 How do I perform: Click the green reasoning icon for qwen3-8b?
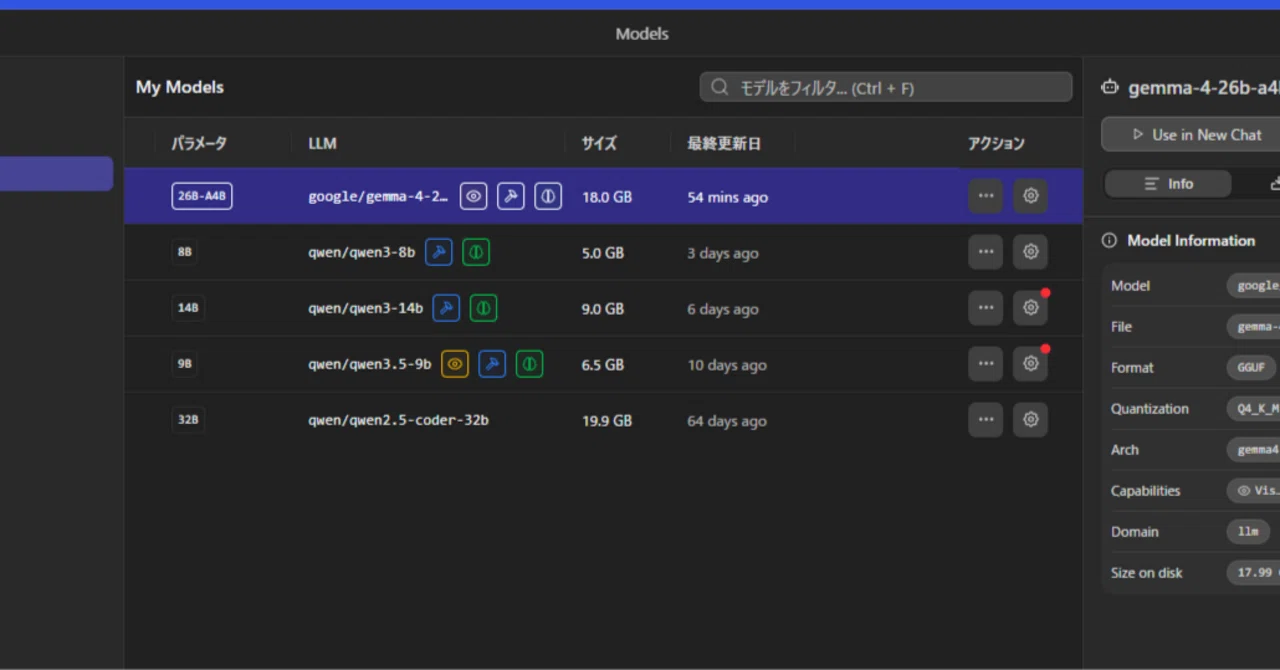pos(476,252)
